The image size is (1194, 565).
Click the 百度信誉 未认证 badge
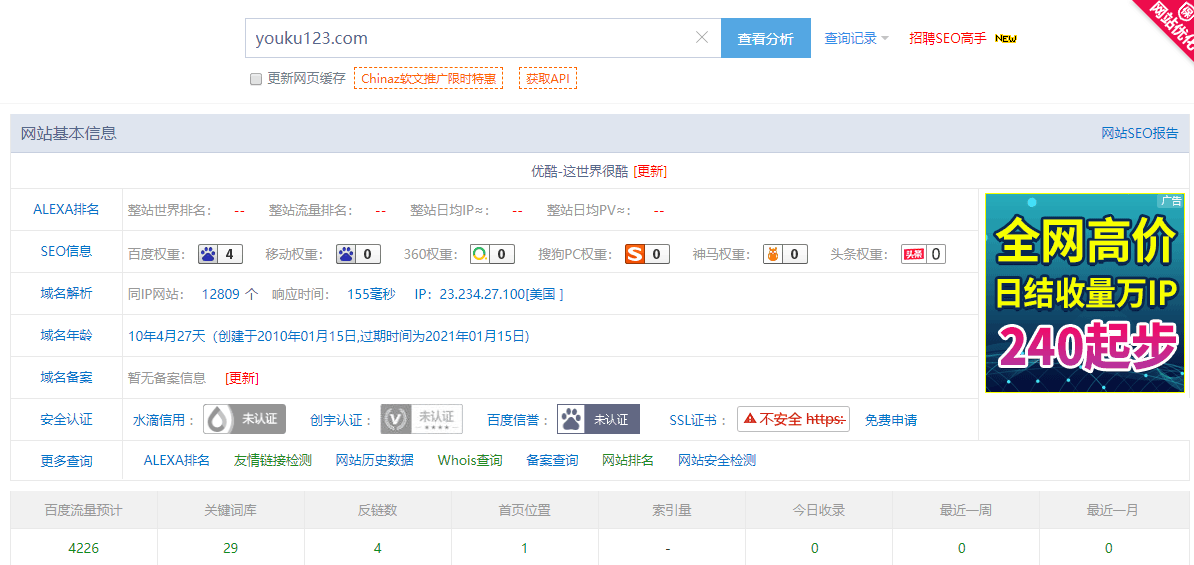pyautogui.click(x=599, y=419)
